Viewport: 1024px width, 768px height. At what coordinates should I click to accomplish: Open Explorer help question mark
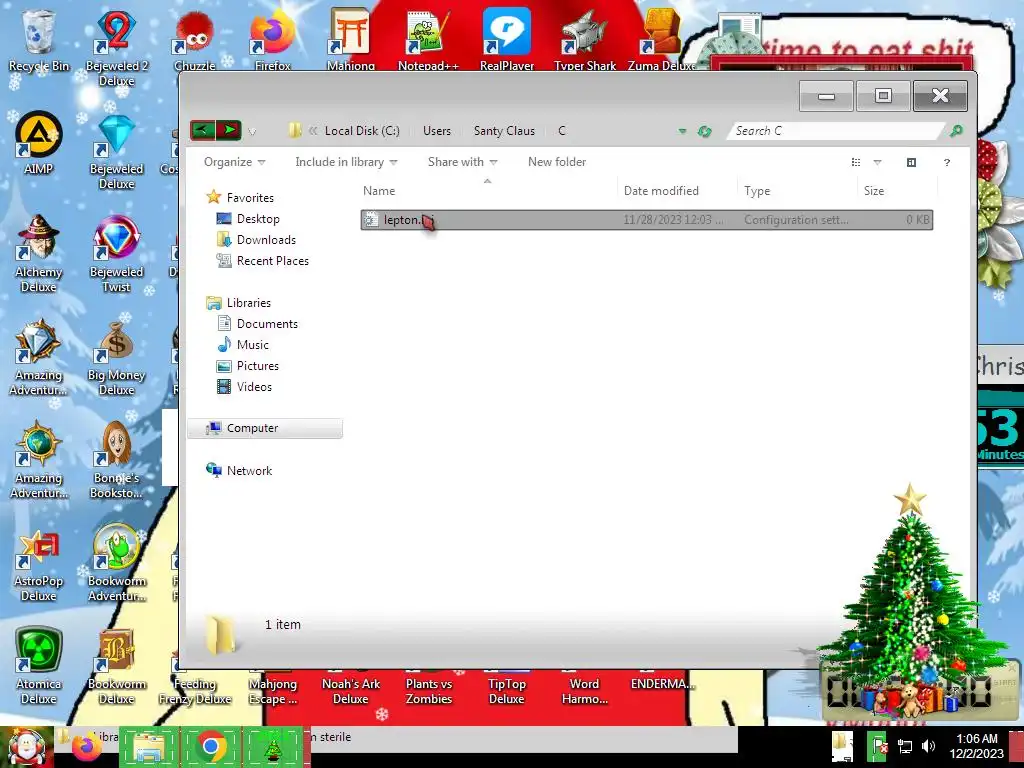tap(946, 162)
